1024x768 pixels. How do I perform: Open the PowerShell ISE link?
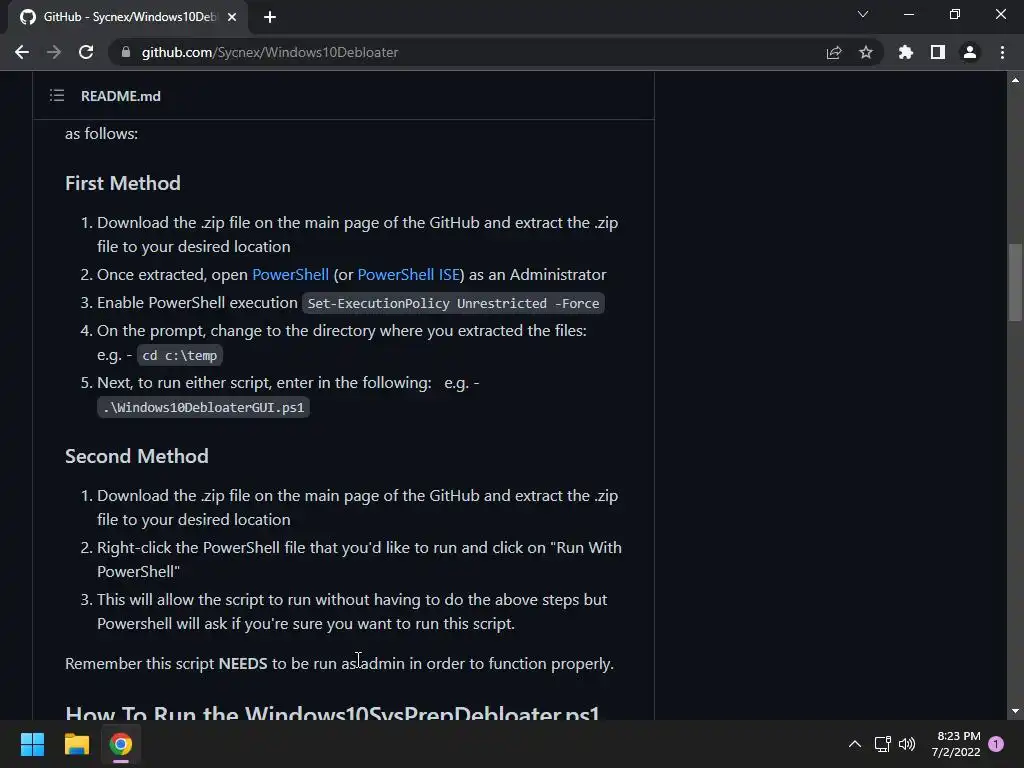pos(409,275)
